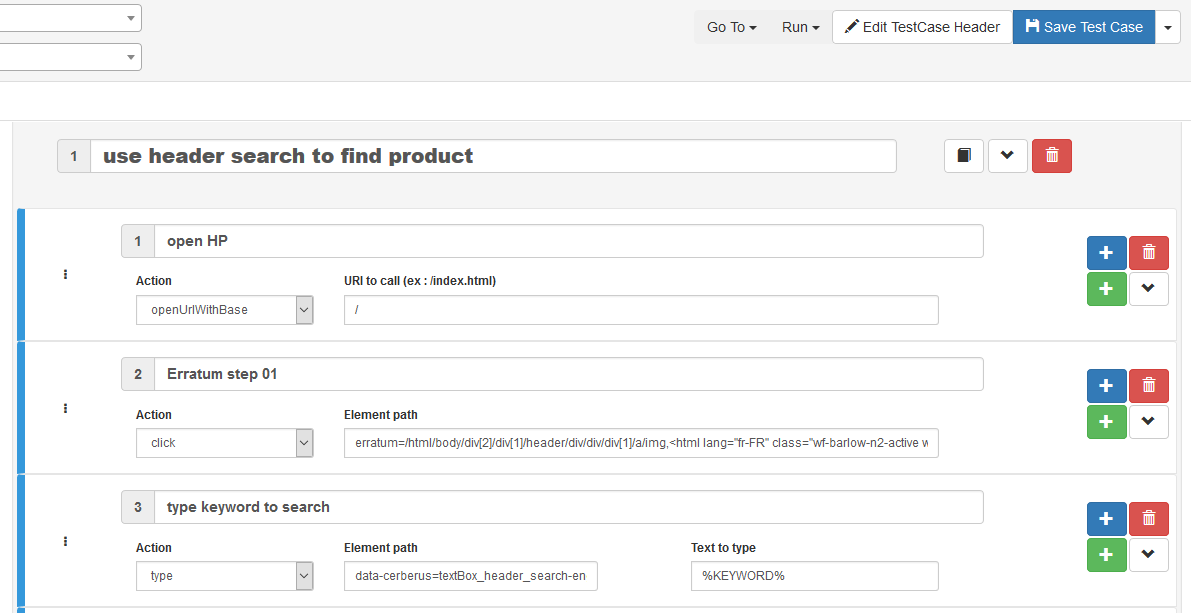Open the Save Test Case split dropdown arrow
Screen dimensions: 1191x613
click(x=1168, y=27)
